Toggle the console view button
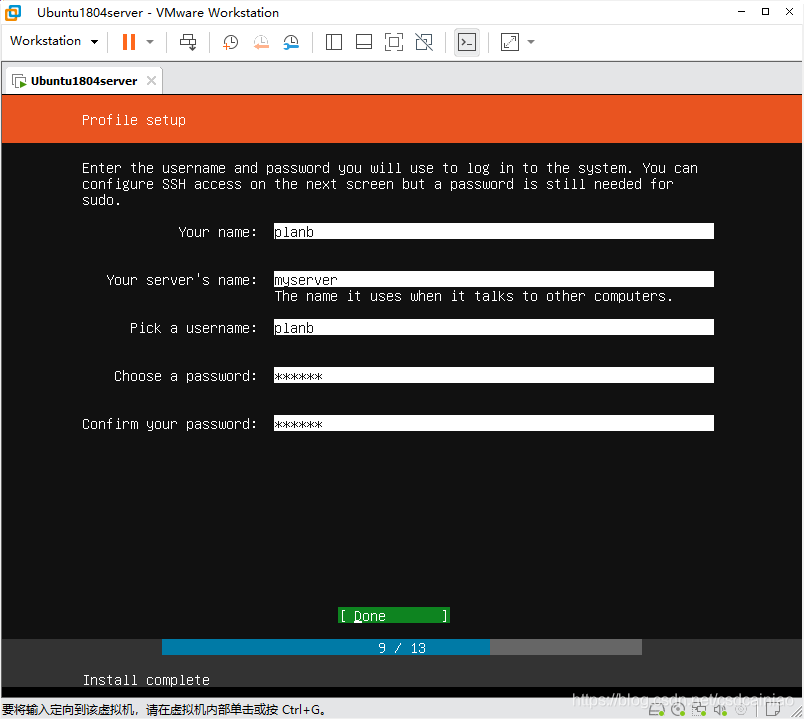Image resolution: width=804 pixels, height=719 pixels. point(467,42)
